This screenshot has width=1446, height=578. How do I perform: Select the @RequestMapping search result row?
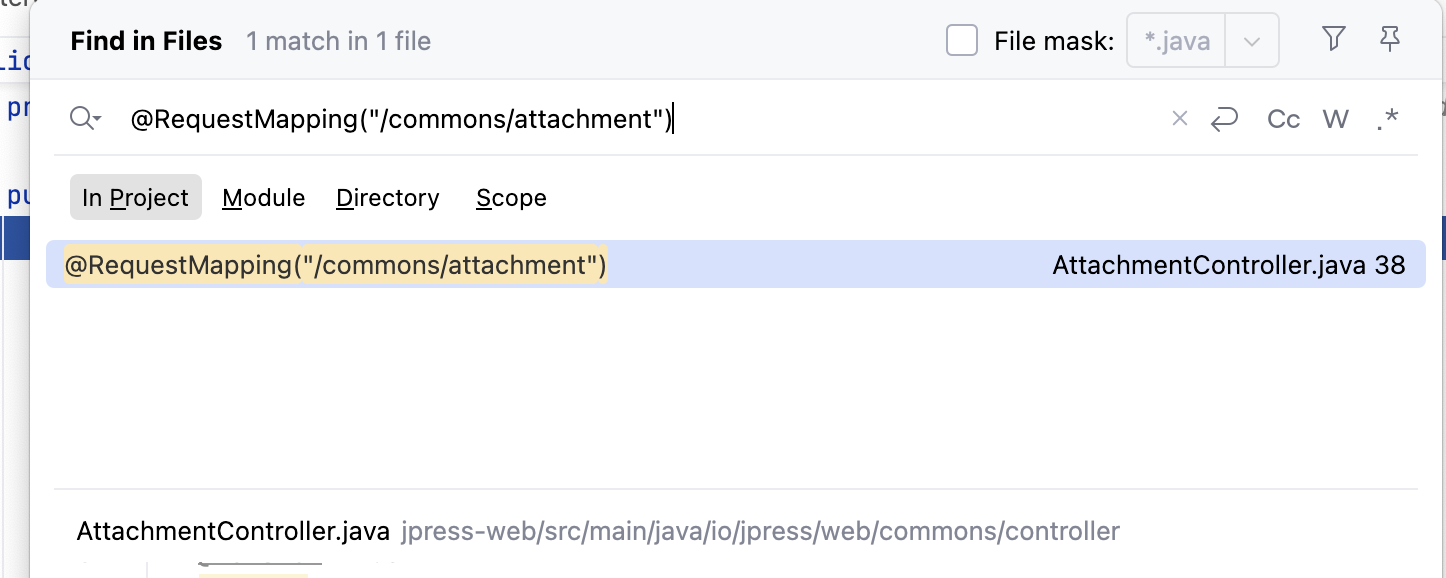click(336, 265)
